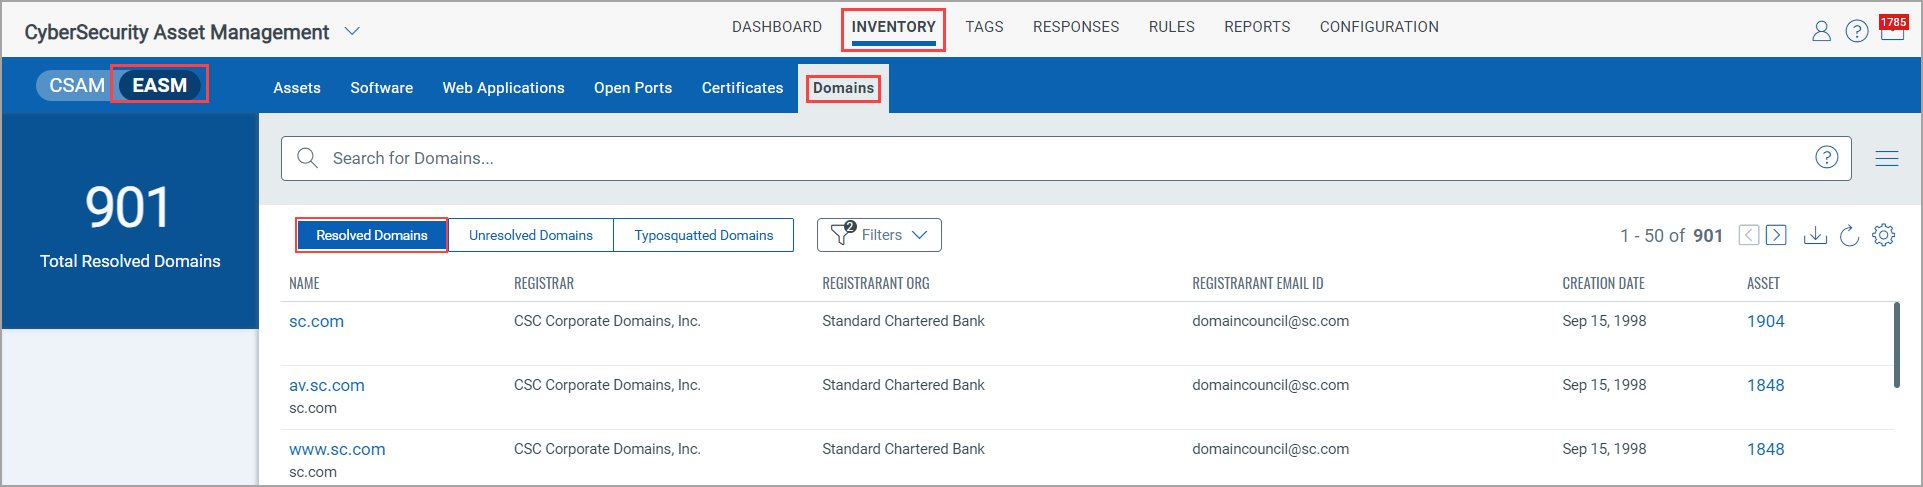Open the sc.com domain link

pos(316,321)
